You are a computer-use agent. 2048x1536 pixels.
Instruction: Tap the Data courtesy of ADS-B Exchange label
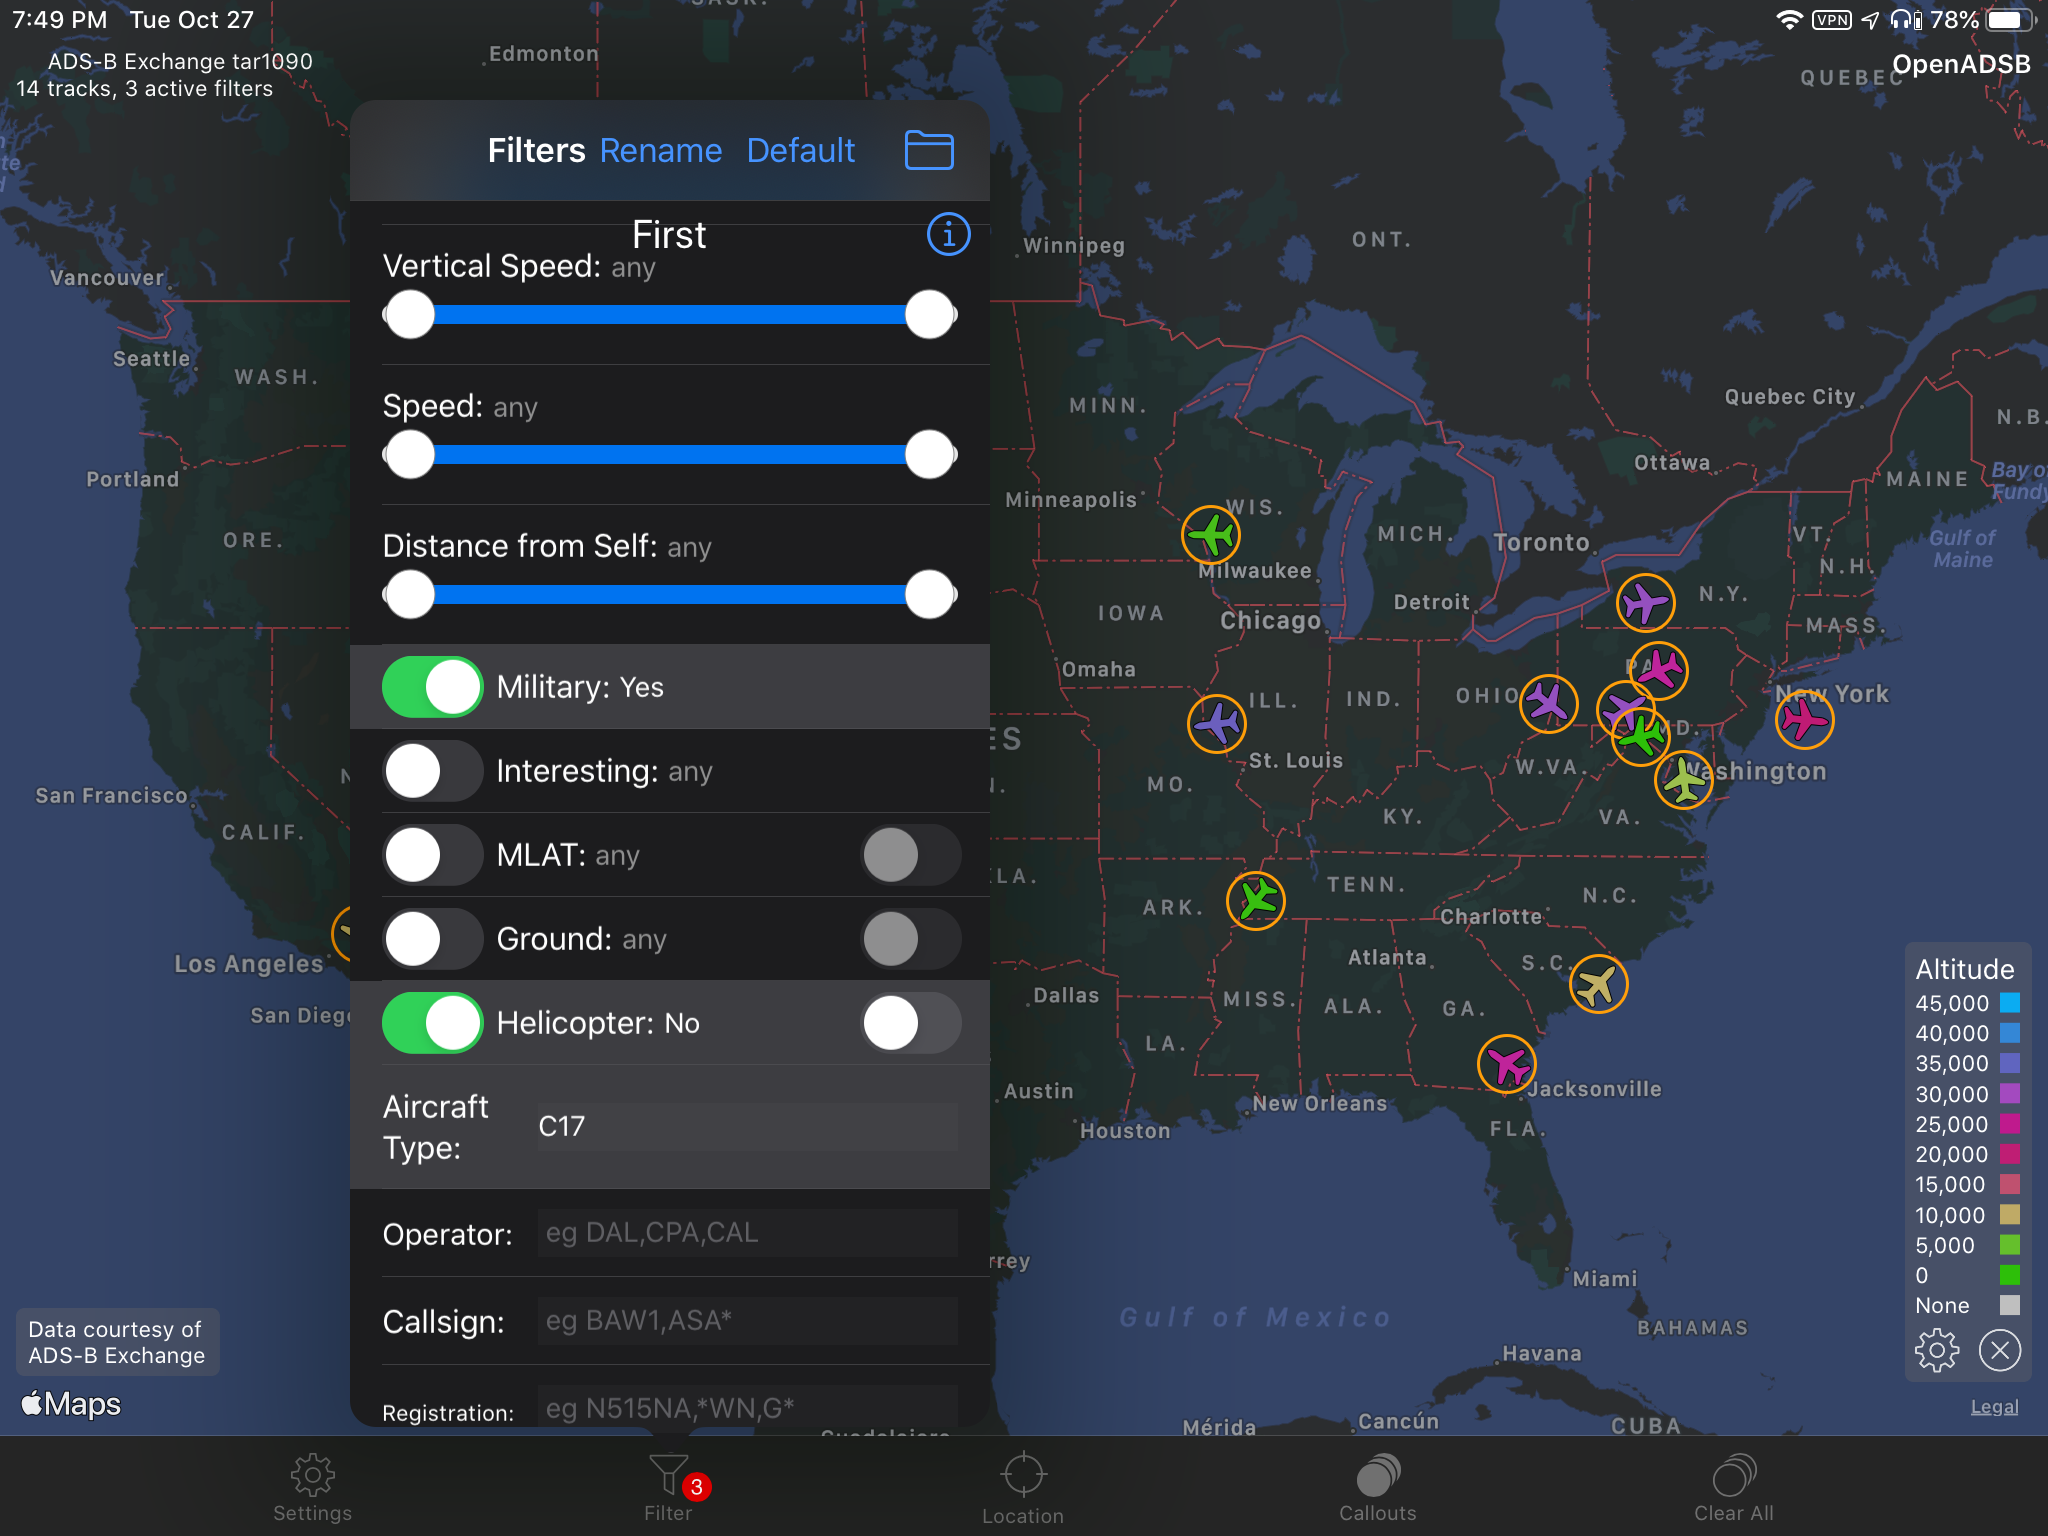click(117, 1342)
